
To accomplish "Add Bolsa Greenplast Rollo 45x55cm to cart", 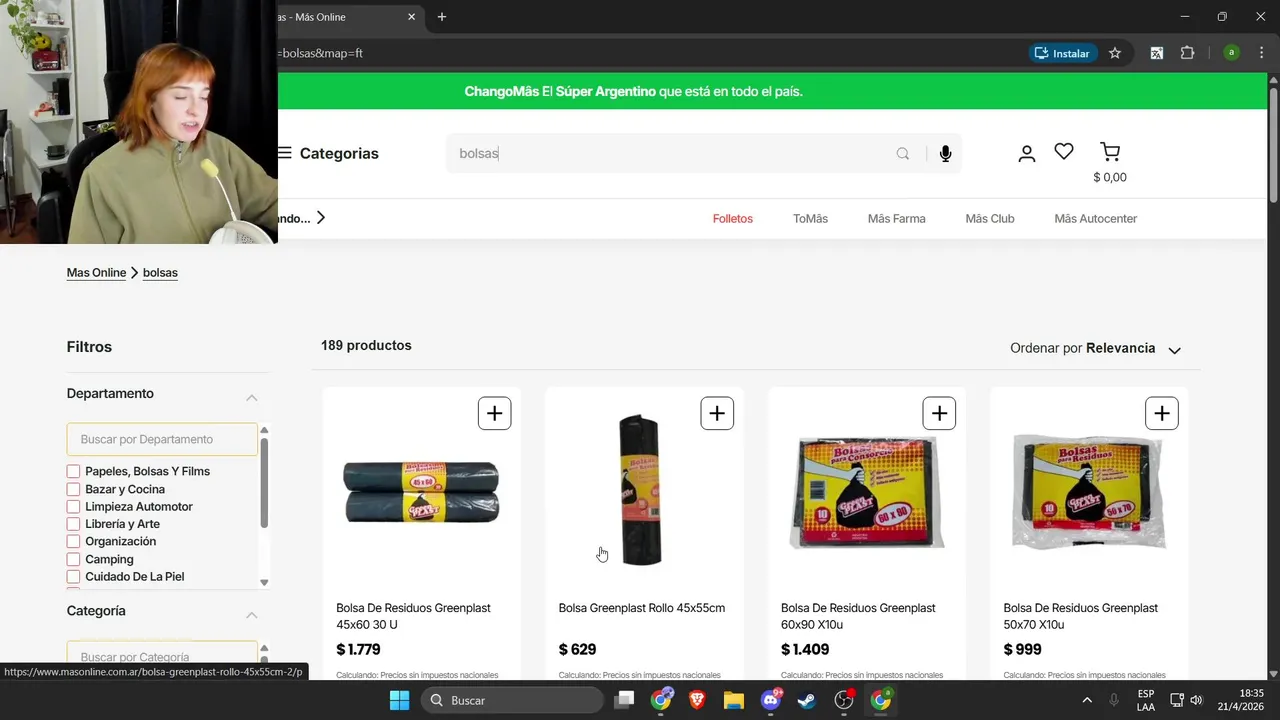I will point(717,413).
